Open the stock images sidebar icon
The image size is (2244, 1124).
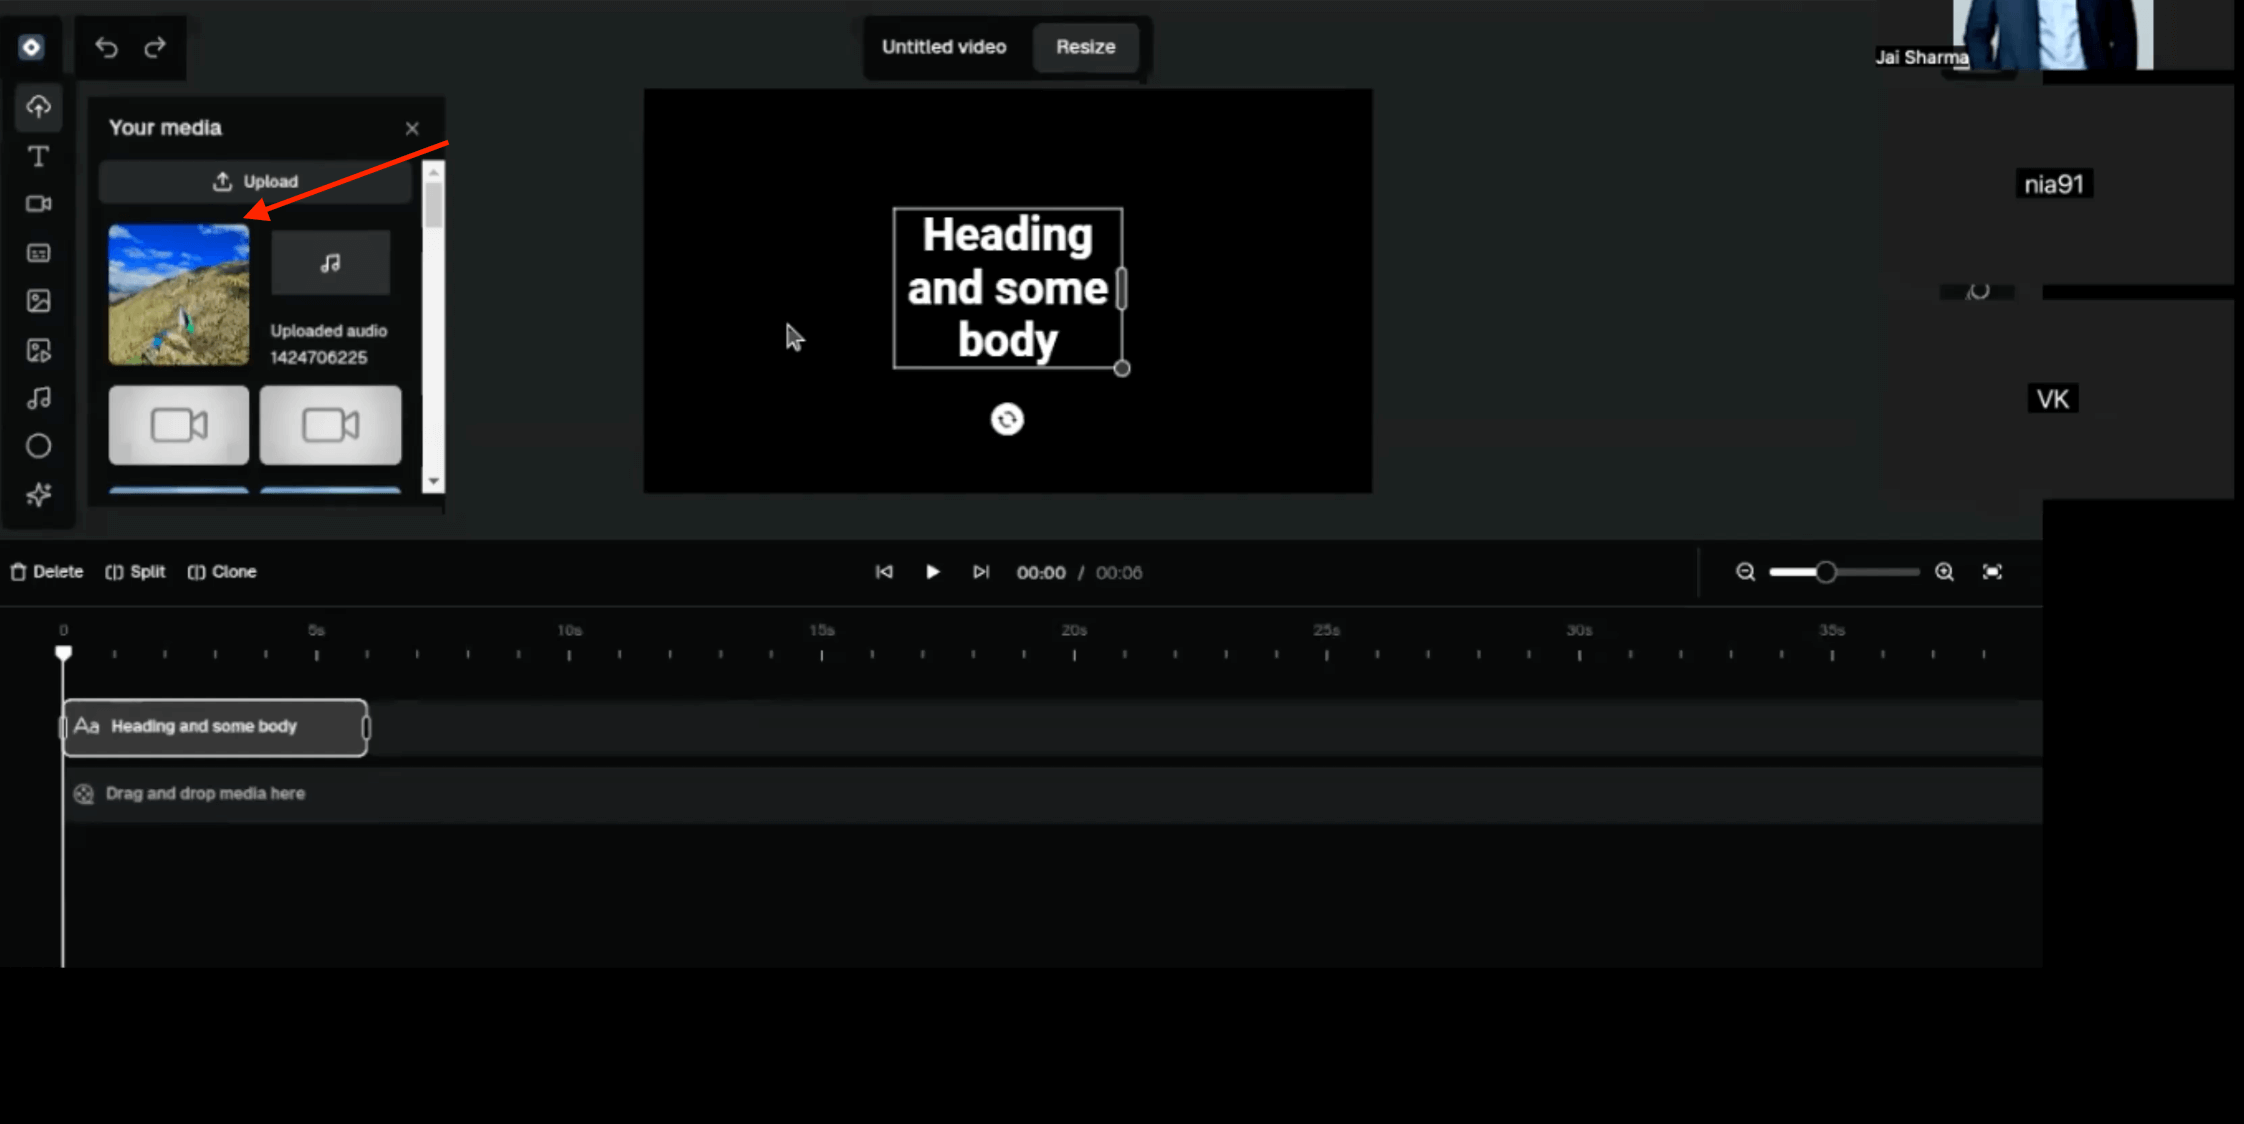(38, 301)
